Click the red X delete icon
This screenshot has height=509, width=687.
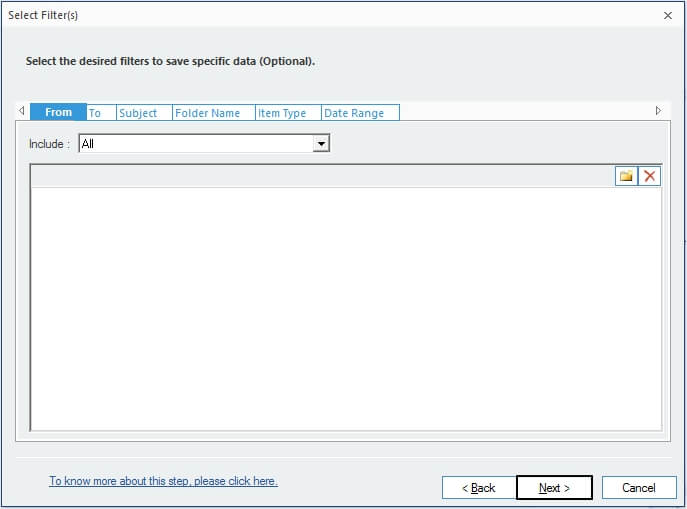click(649, 176)
